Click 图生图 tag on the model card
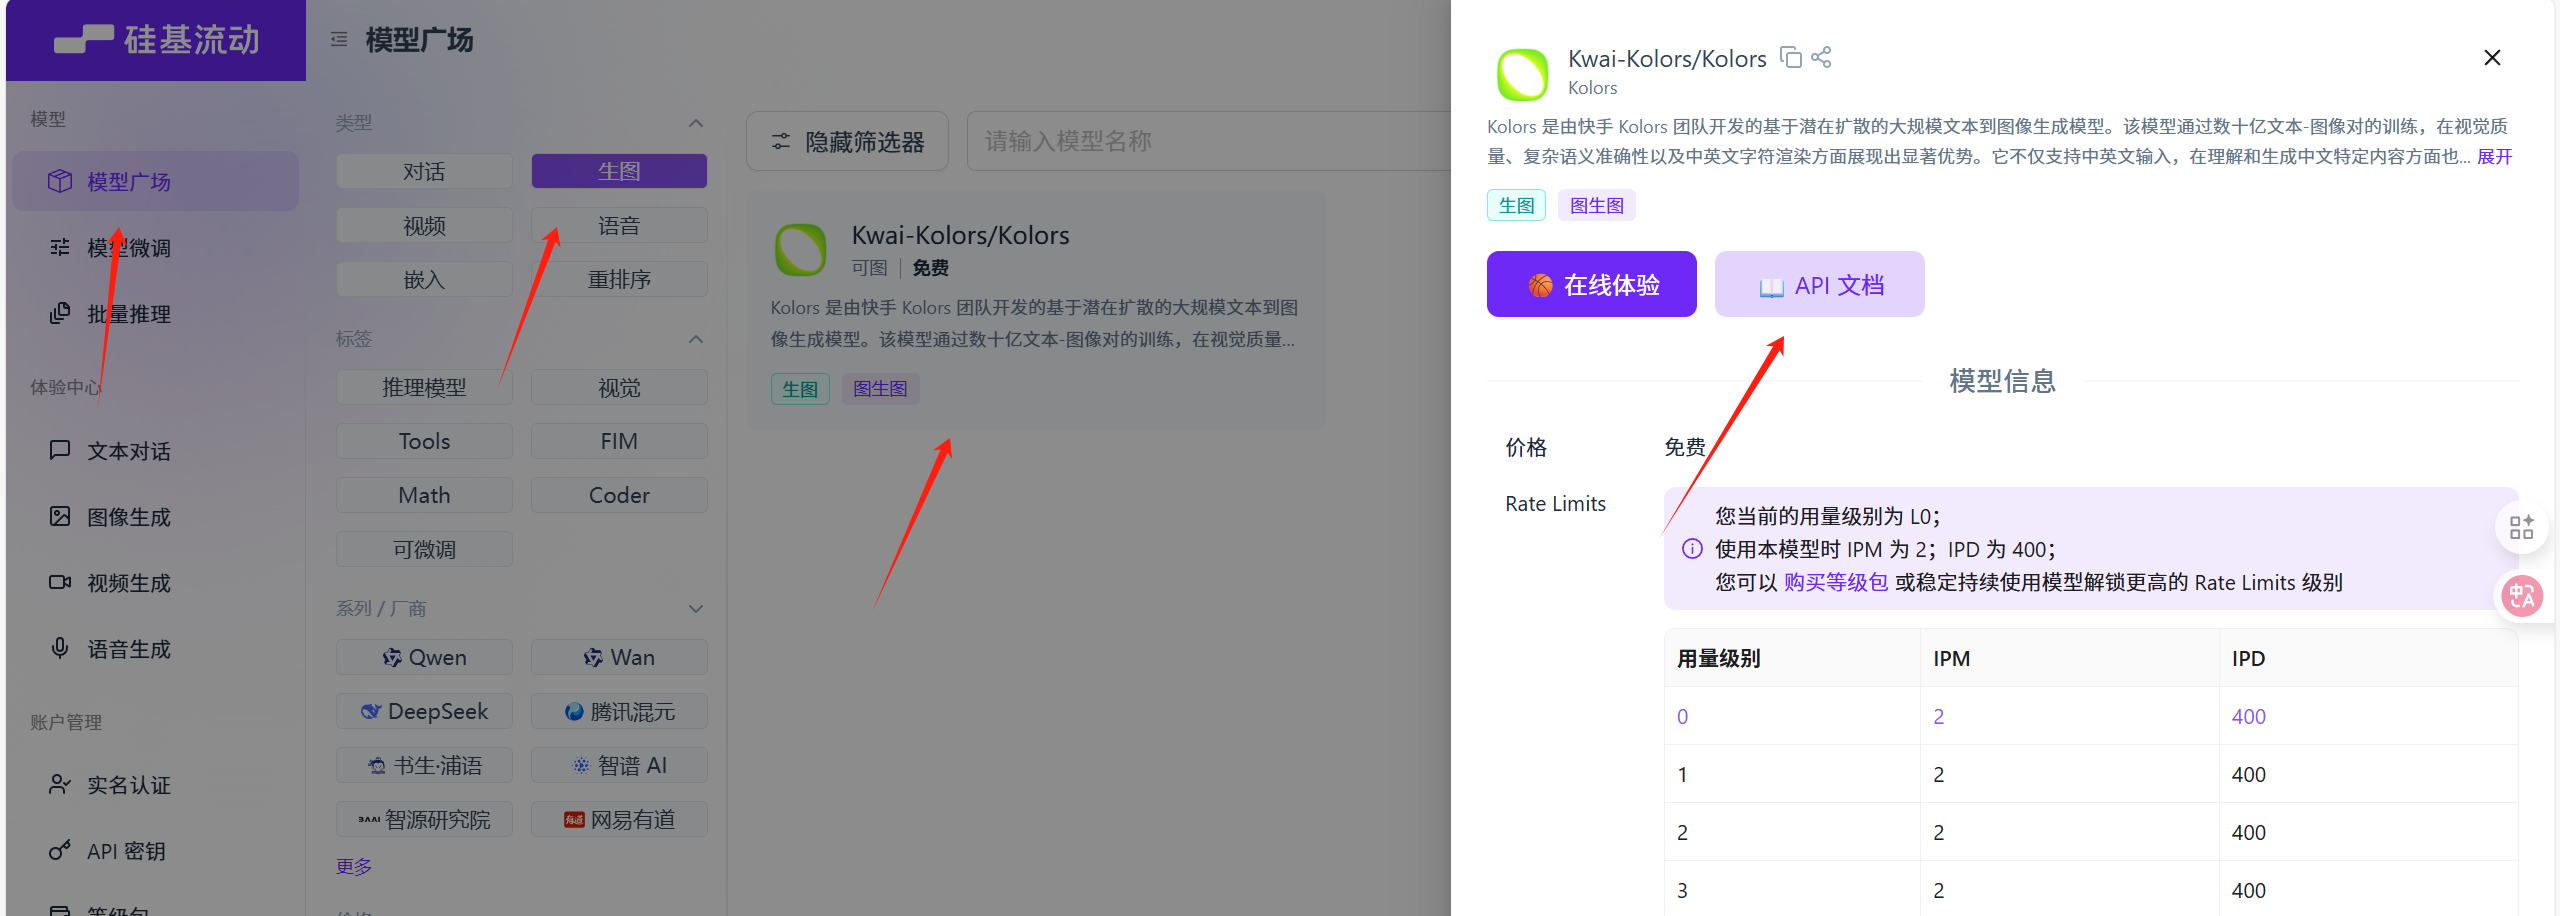2560x916 pixels. point(880,389)
